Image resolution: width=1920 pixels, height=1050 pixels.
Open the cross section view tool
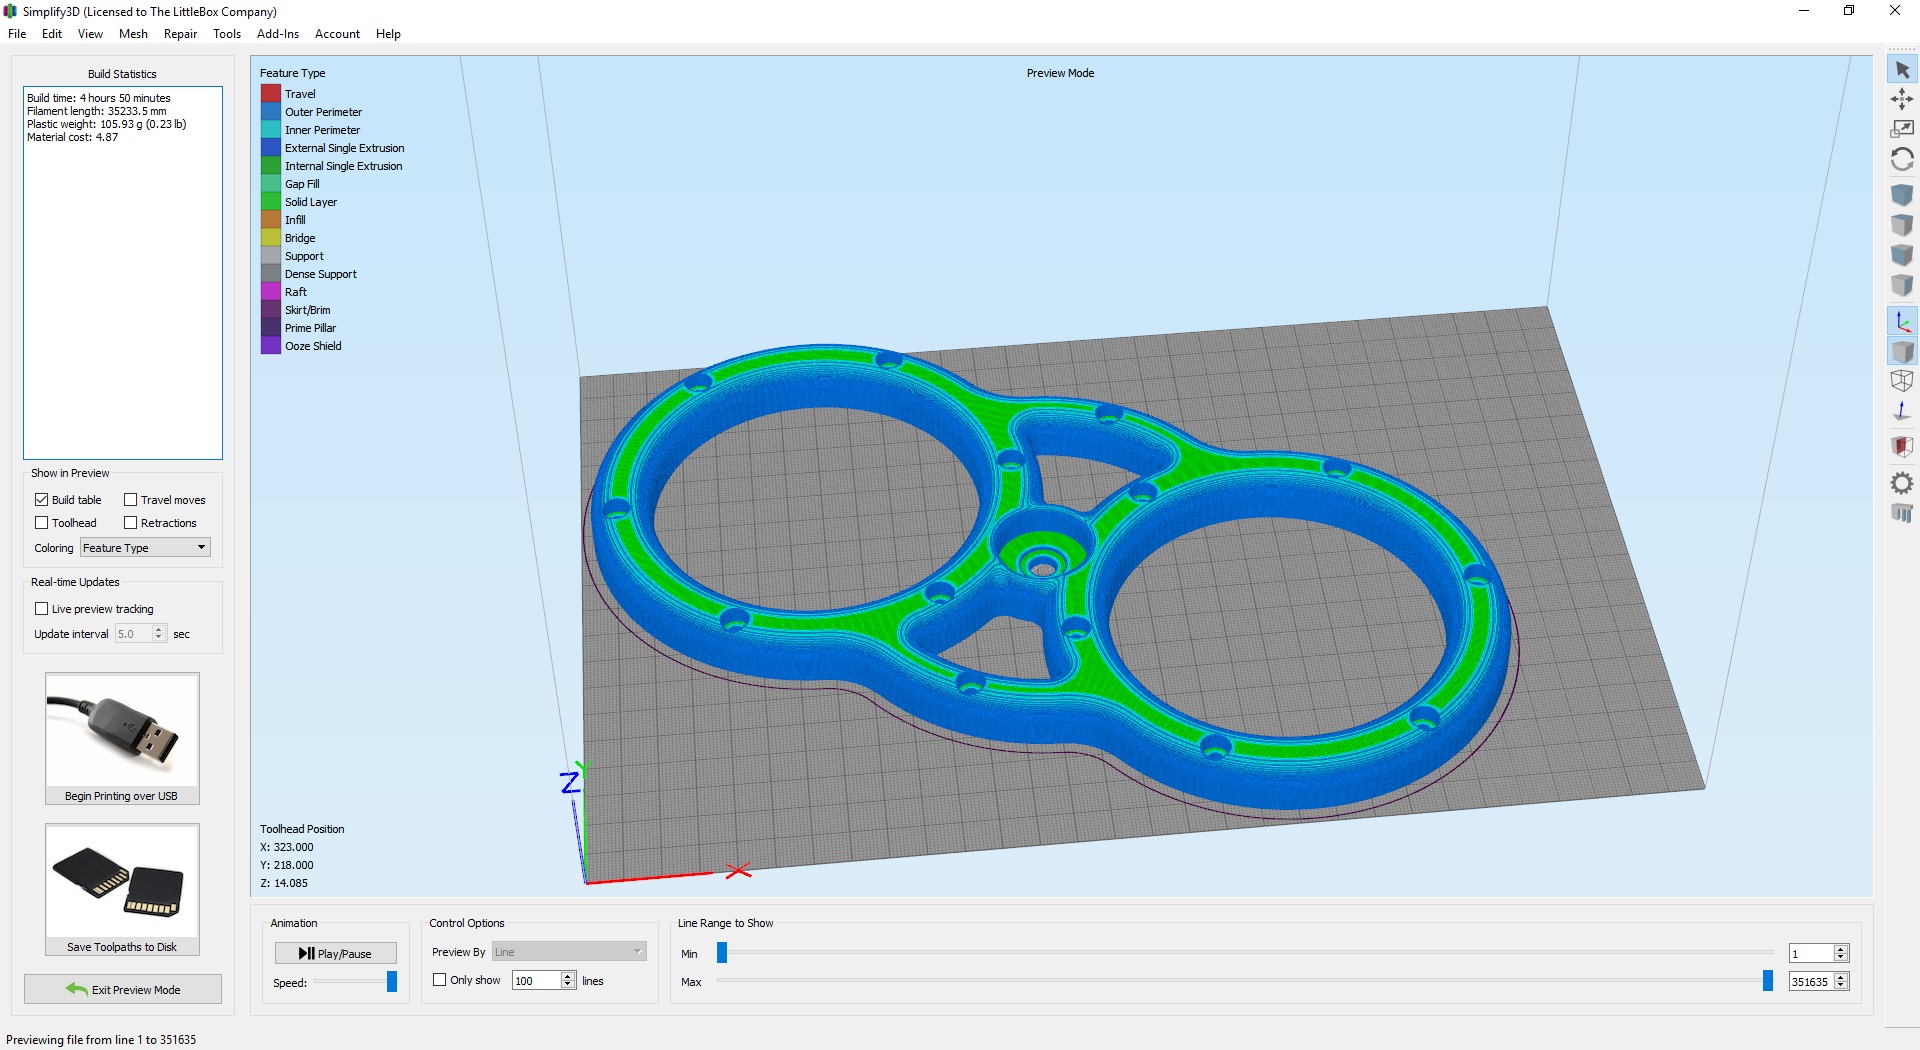(x=1902, y=447)
